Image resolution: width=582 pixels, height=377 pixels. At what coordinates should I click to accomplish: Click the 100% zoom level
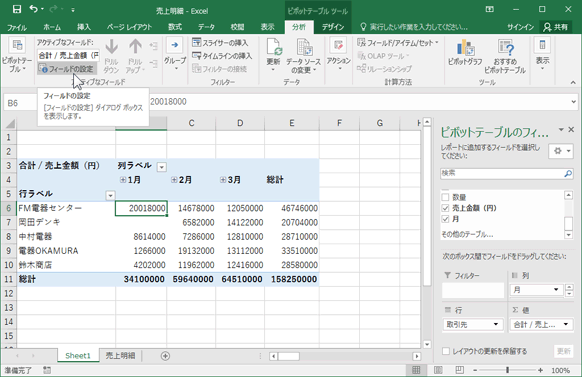click(x=560, y=370)
